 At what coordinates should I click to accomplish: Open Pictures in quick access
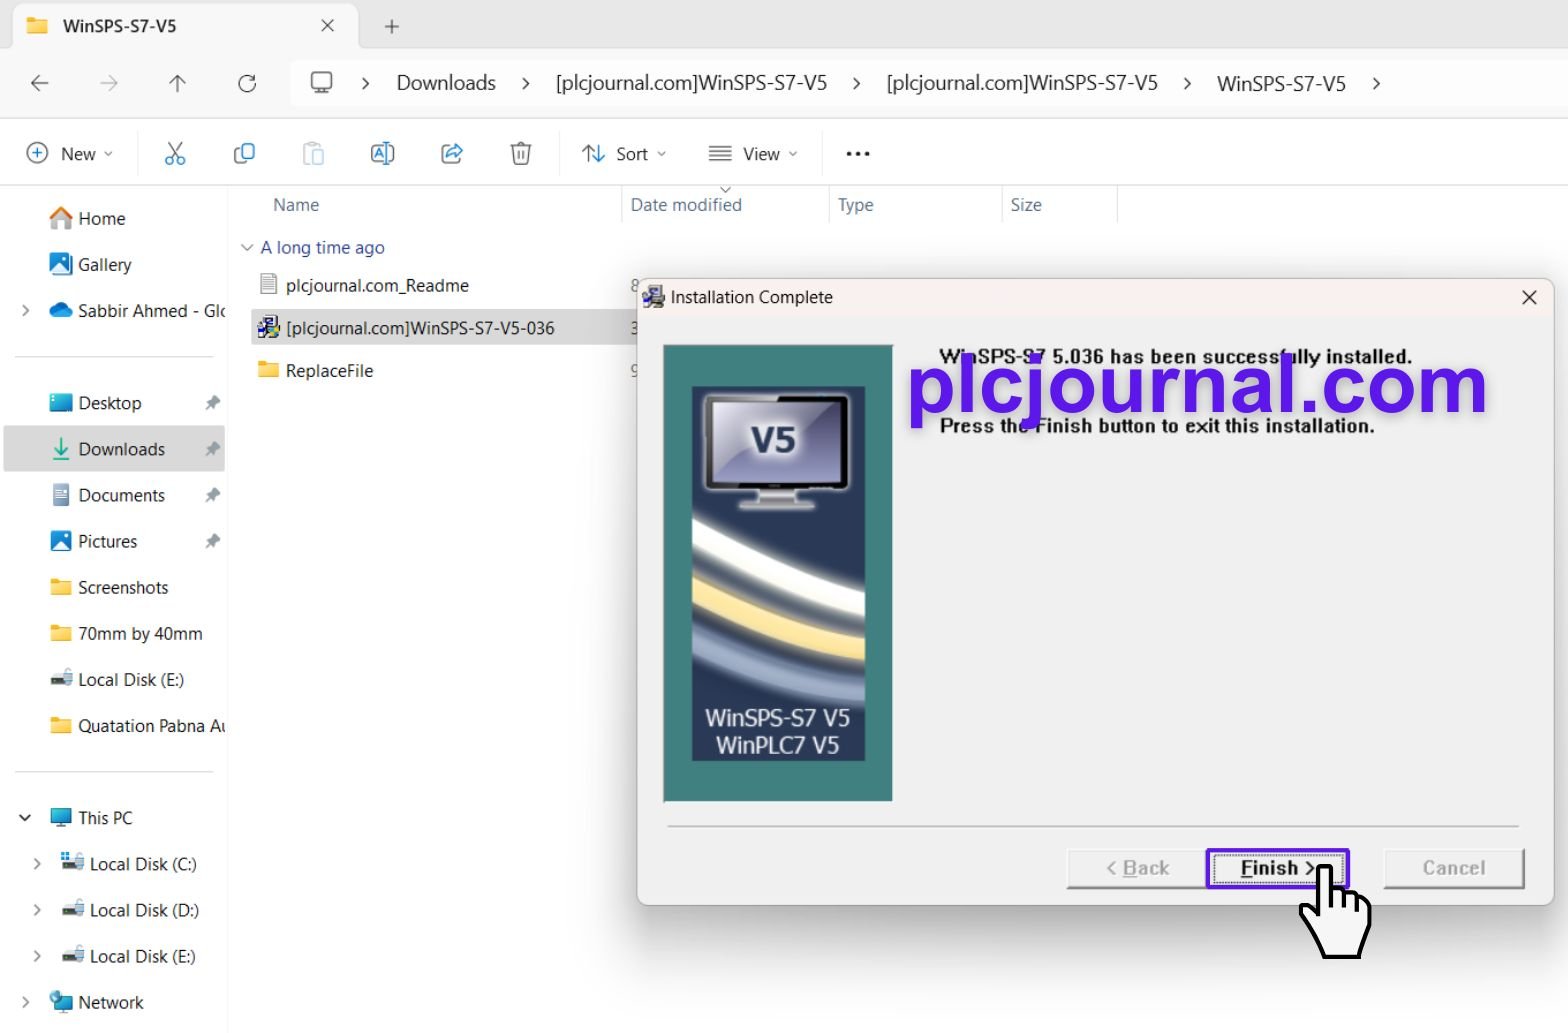107,540
